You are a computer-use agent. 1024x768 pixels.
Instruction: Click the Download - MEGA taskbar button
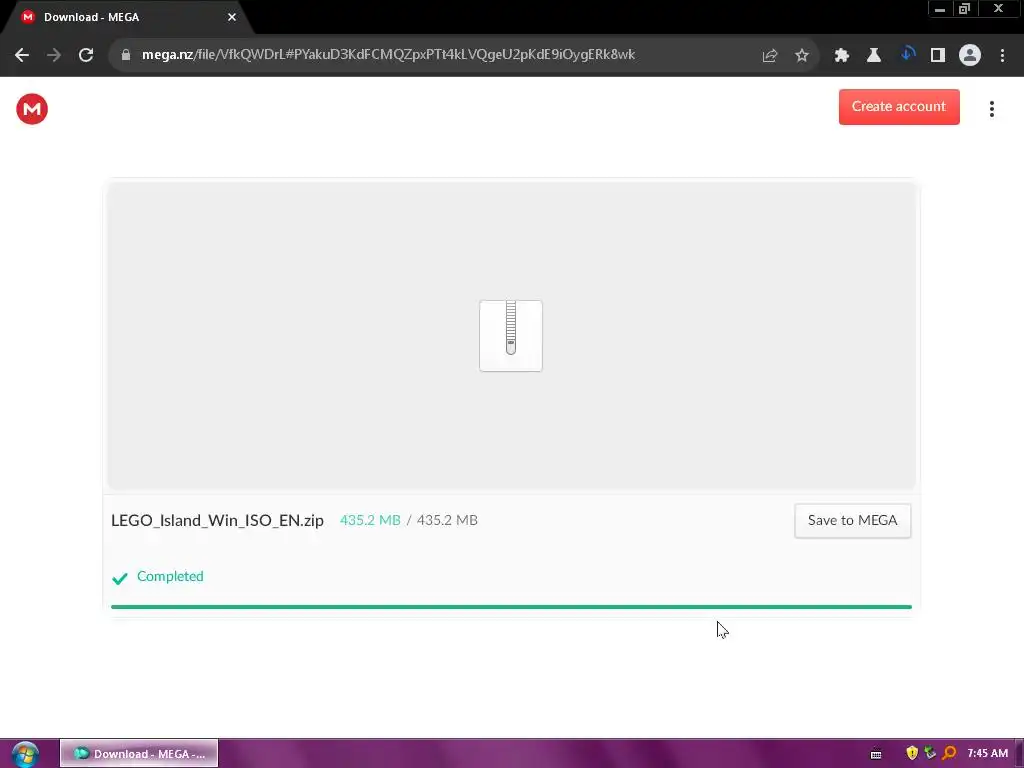pos(139,754)
